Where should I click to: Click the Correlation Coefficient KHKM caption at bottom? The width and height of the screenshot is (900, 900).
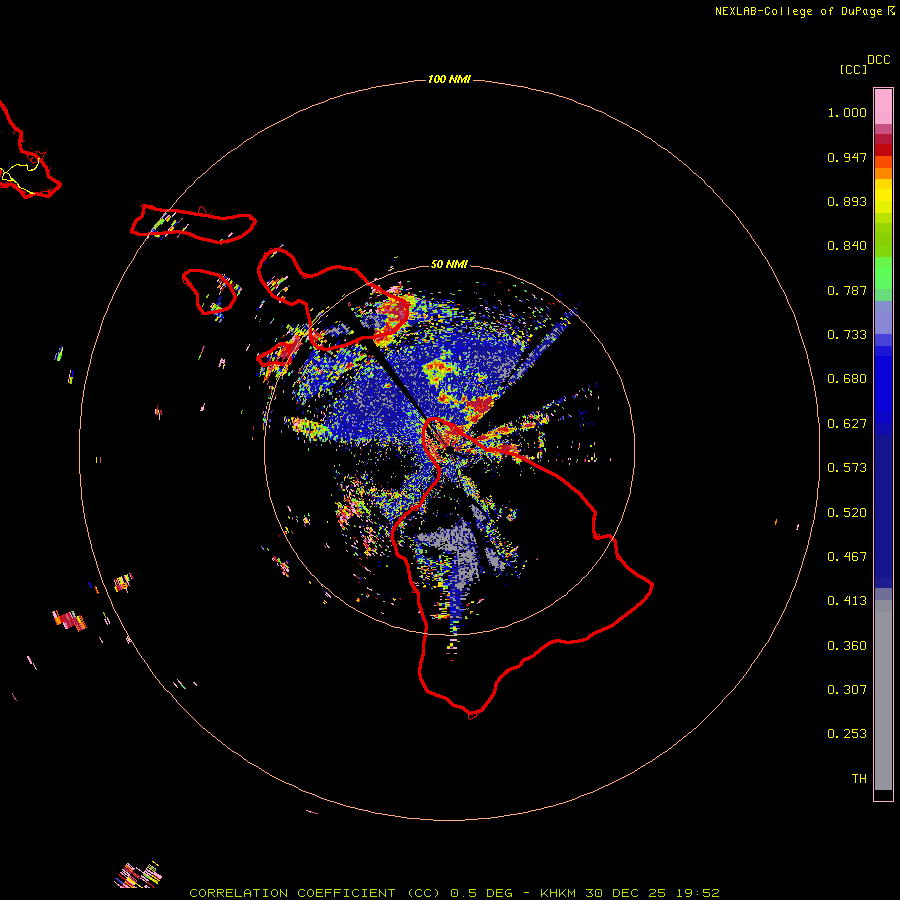(x=454, y=893)
